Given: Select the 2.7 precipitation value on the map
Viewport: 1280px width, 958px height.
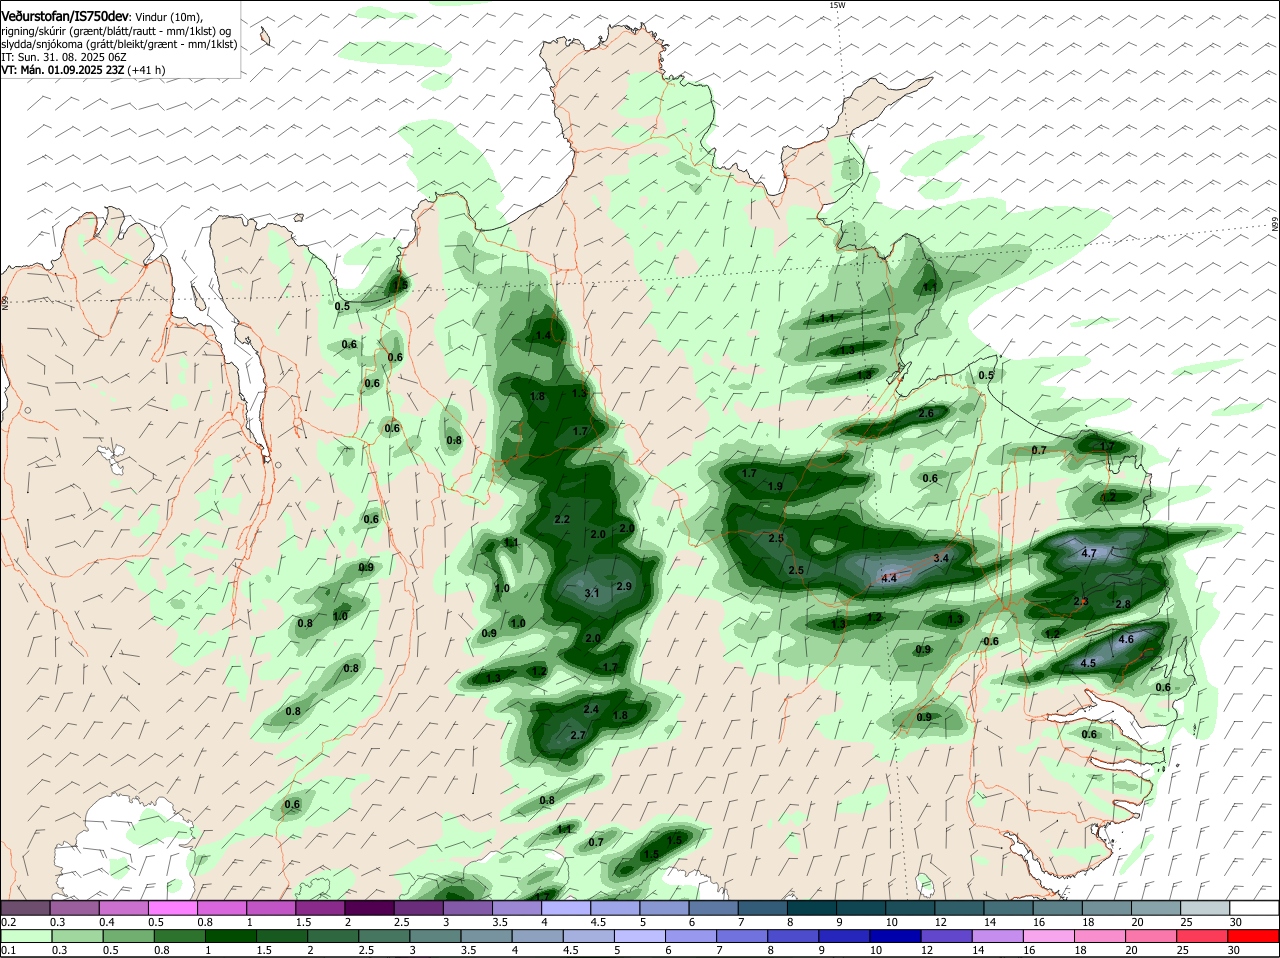Looking at the screenshot, I should [x=577, y=735].
